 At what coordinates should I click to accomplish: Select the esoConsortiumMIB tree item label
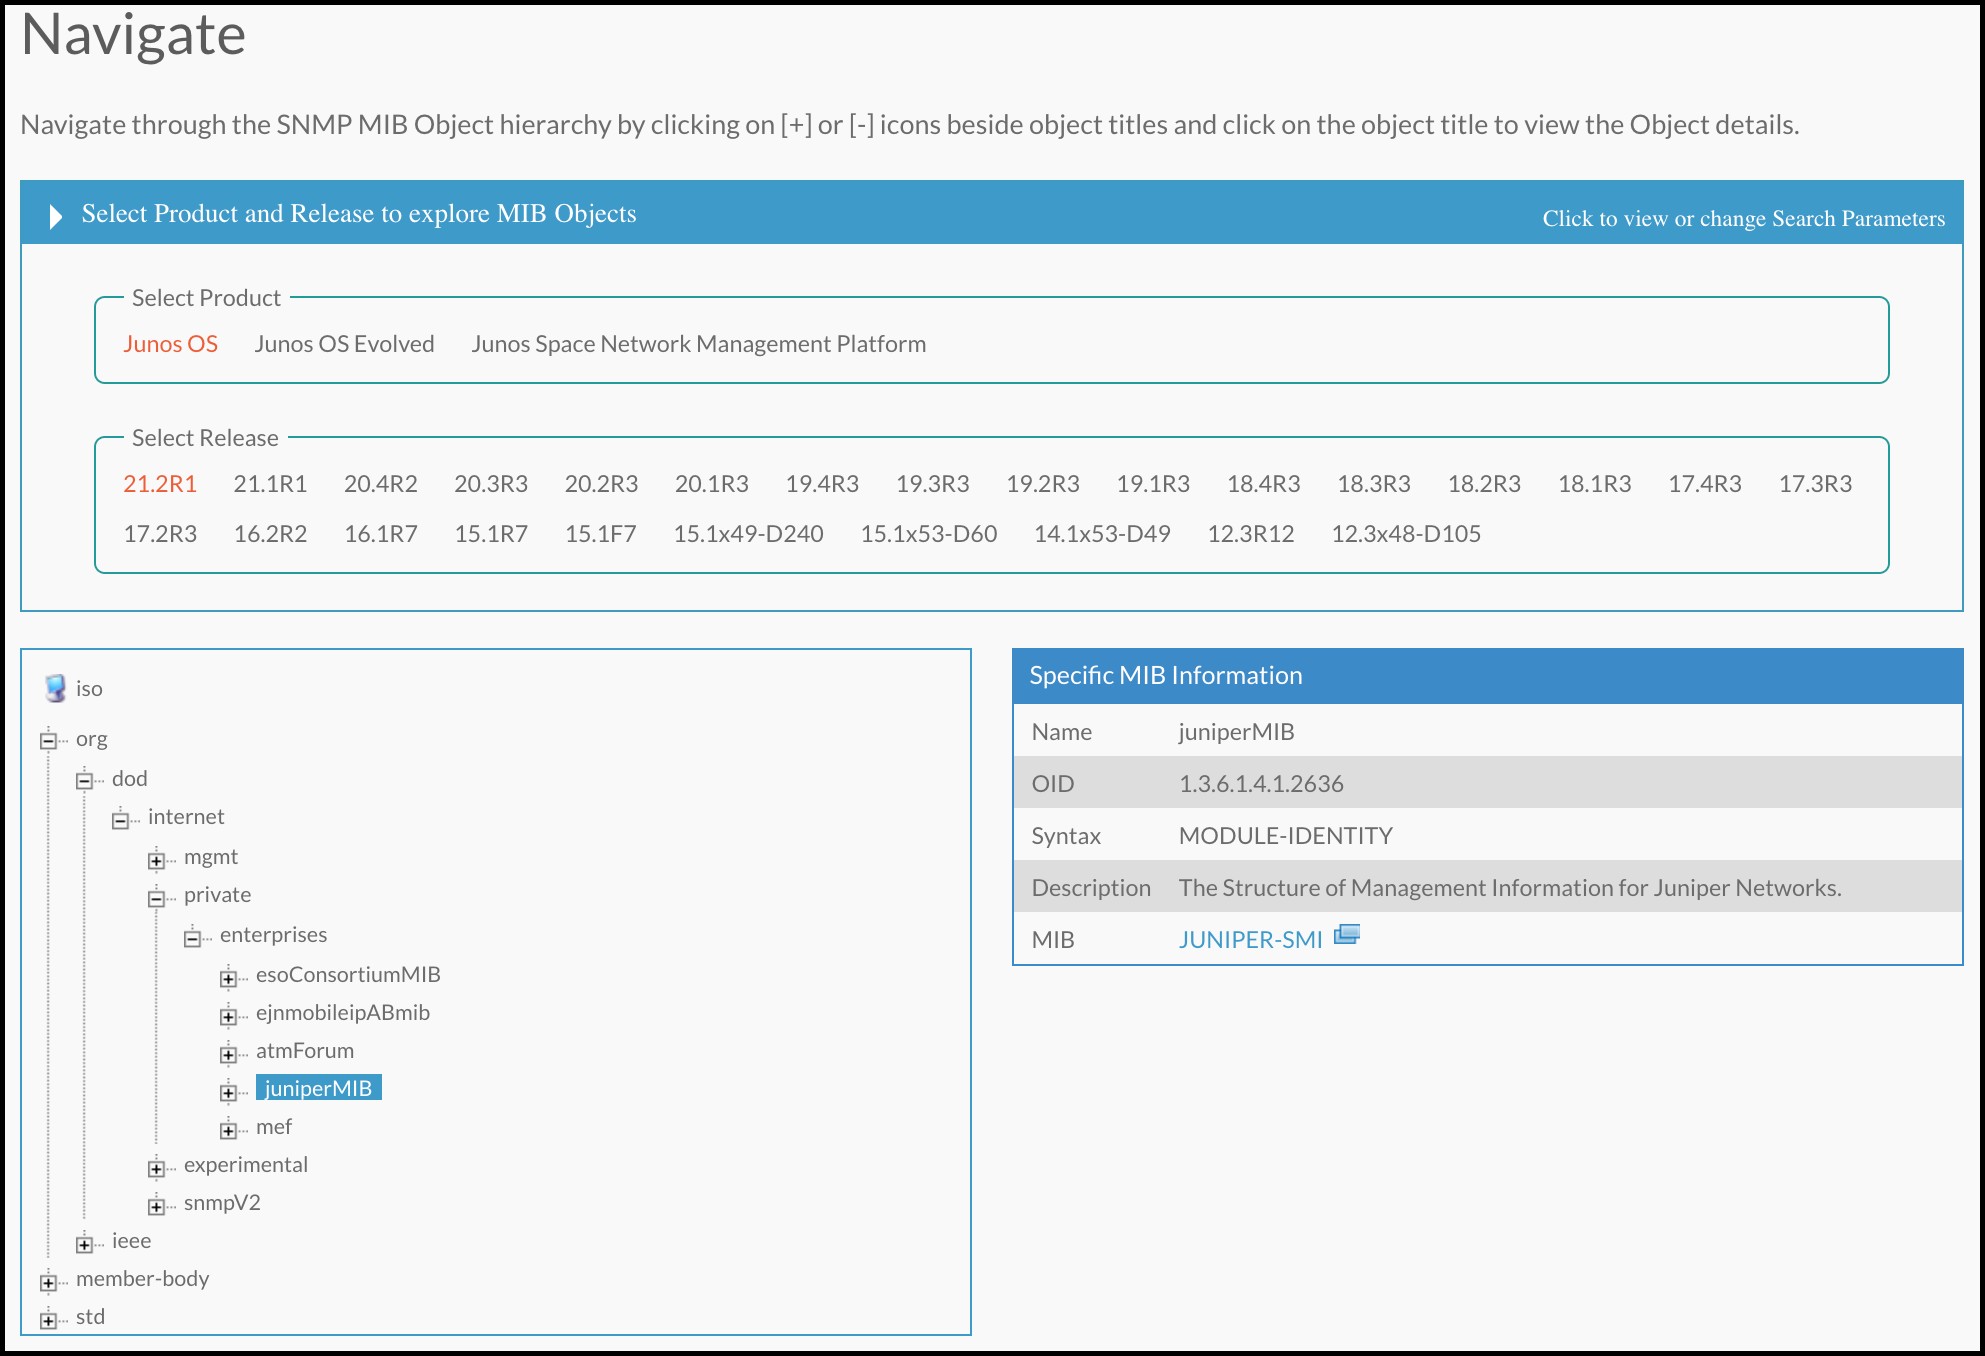coord(348,975)
